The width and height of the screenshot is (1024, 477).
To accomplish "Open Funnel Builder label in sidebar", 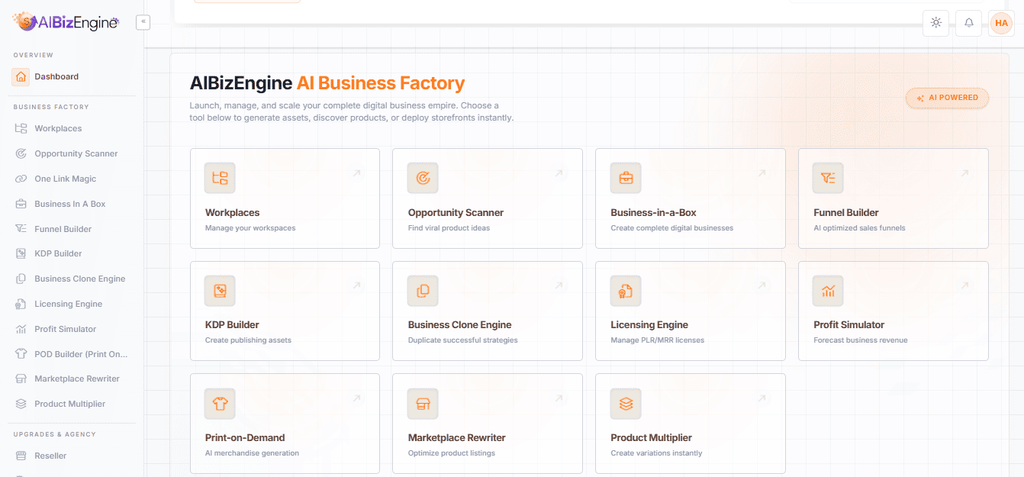I will pyautogui.click(x=63, y=229).
